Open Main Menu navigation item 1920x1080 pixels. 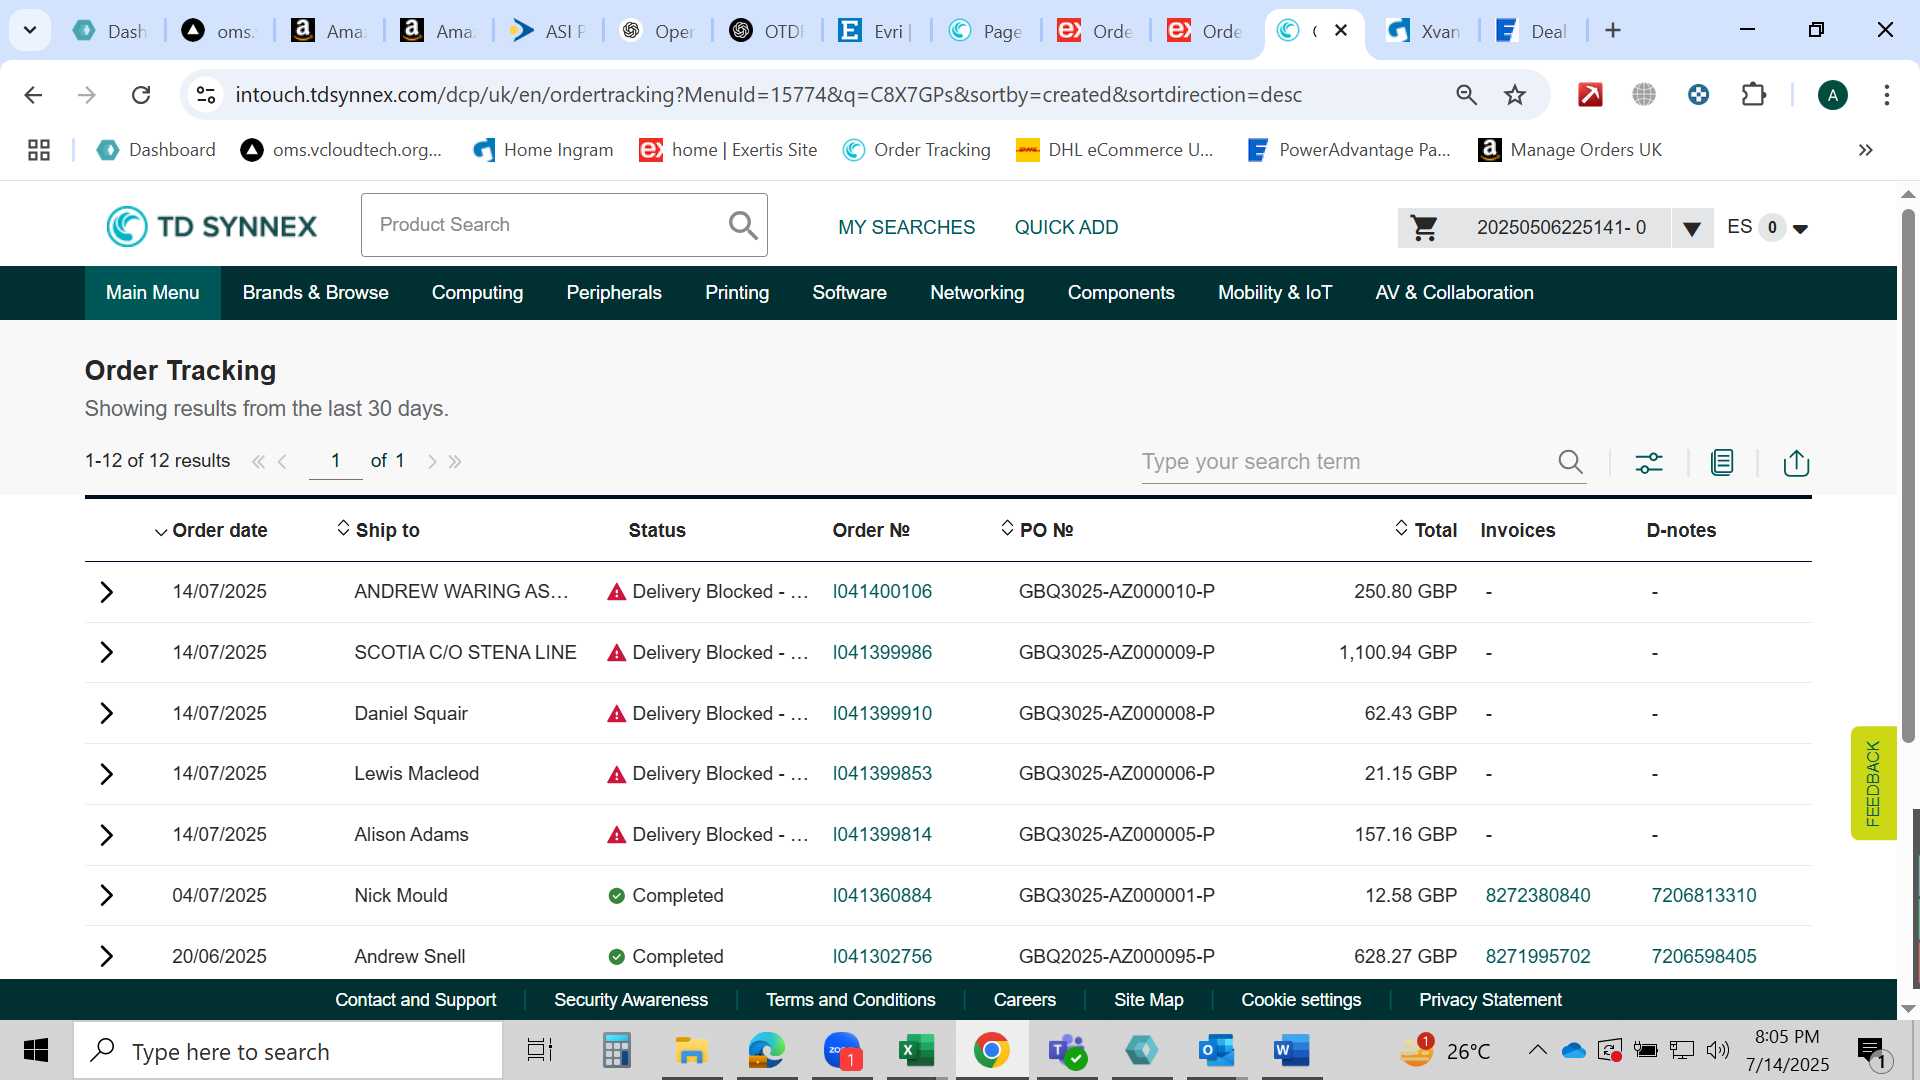point(152,293)
